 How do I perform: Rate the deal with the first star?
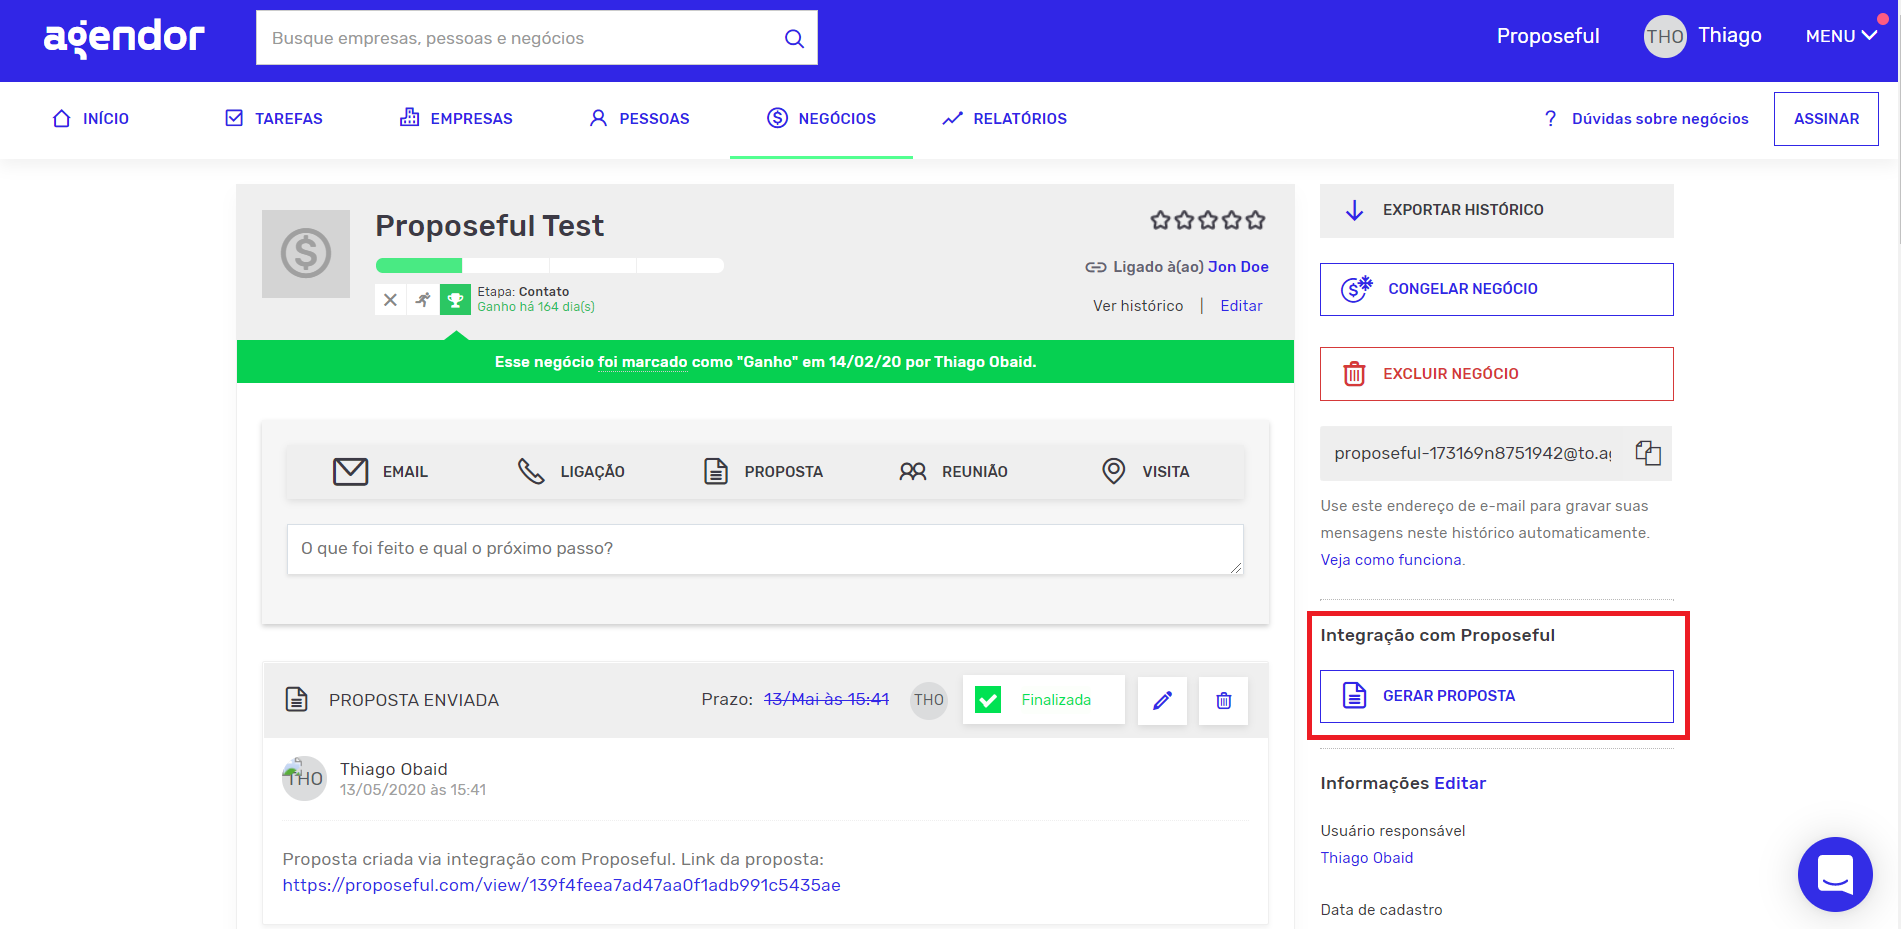coord(1160,220)
